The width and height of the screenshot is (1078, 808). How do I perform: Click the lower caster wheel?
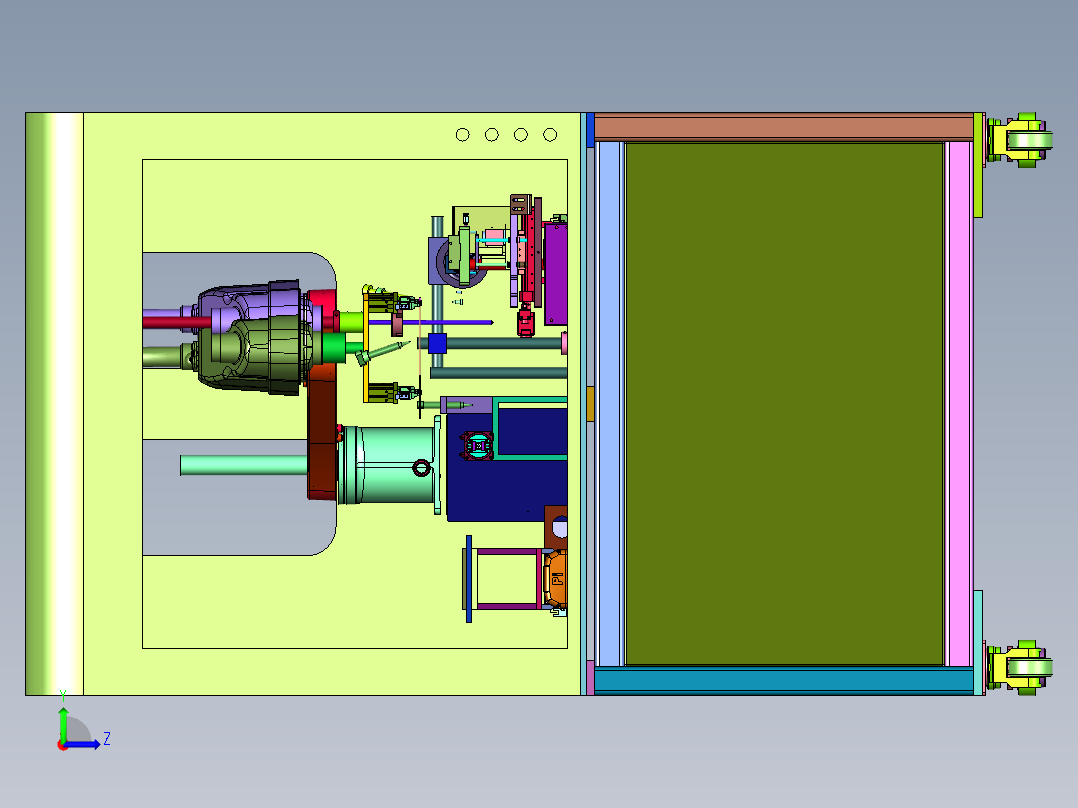click(1029, 668)
